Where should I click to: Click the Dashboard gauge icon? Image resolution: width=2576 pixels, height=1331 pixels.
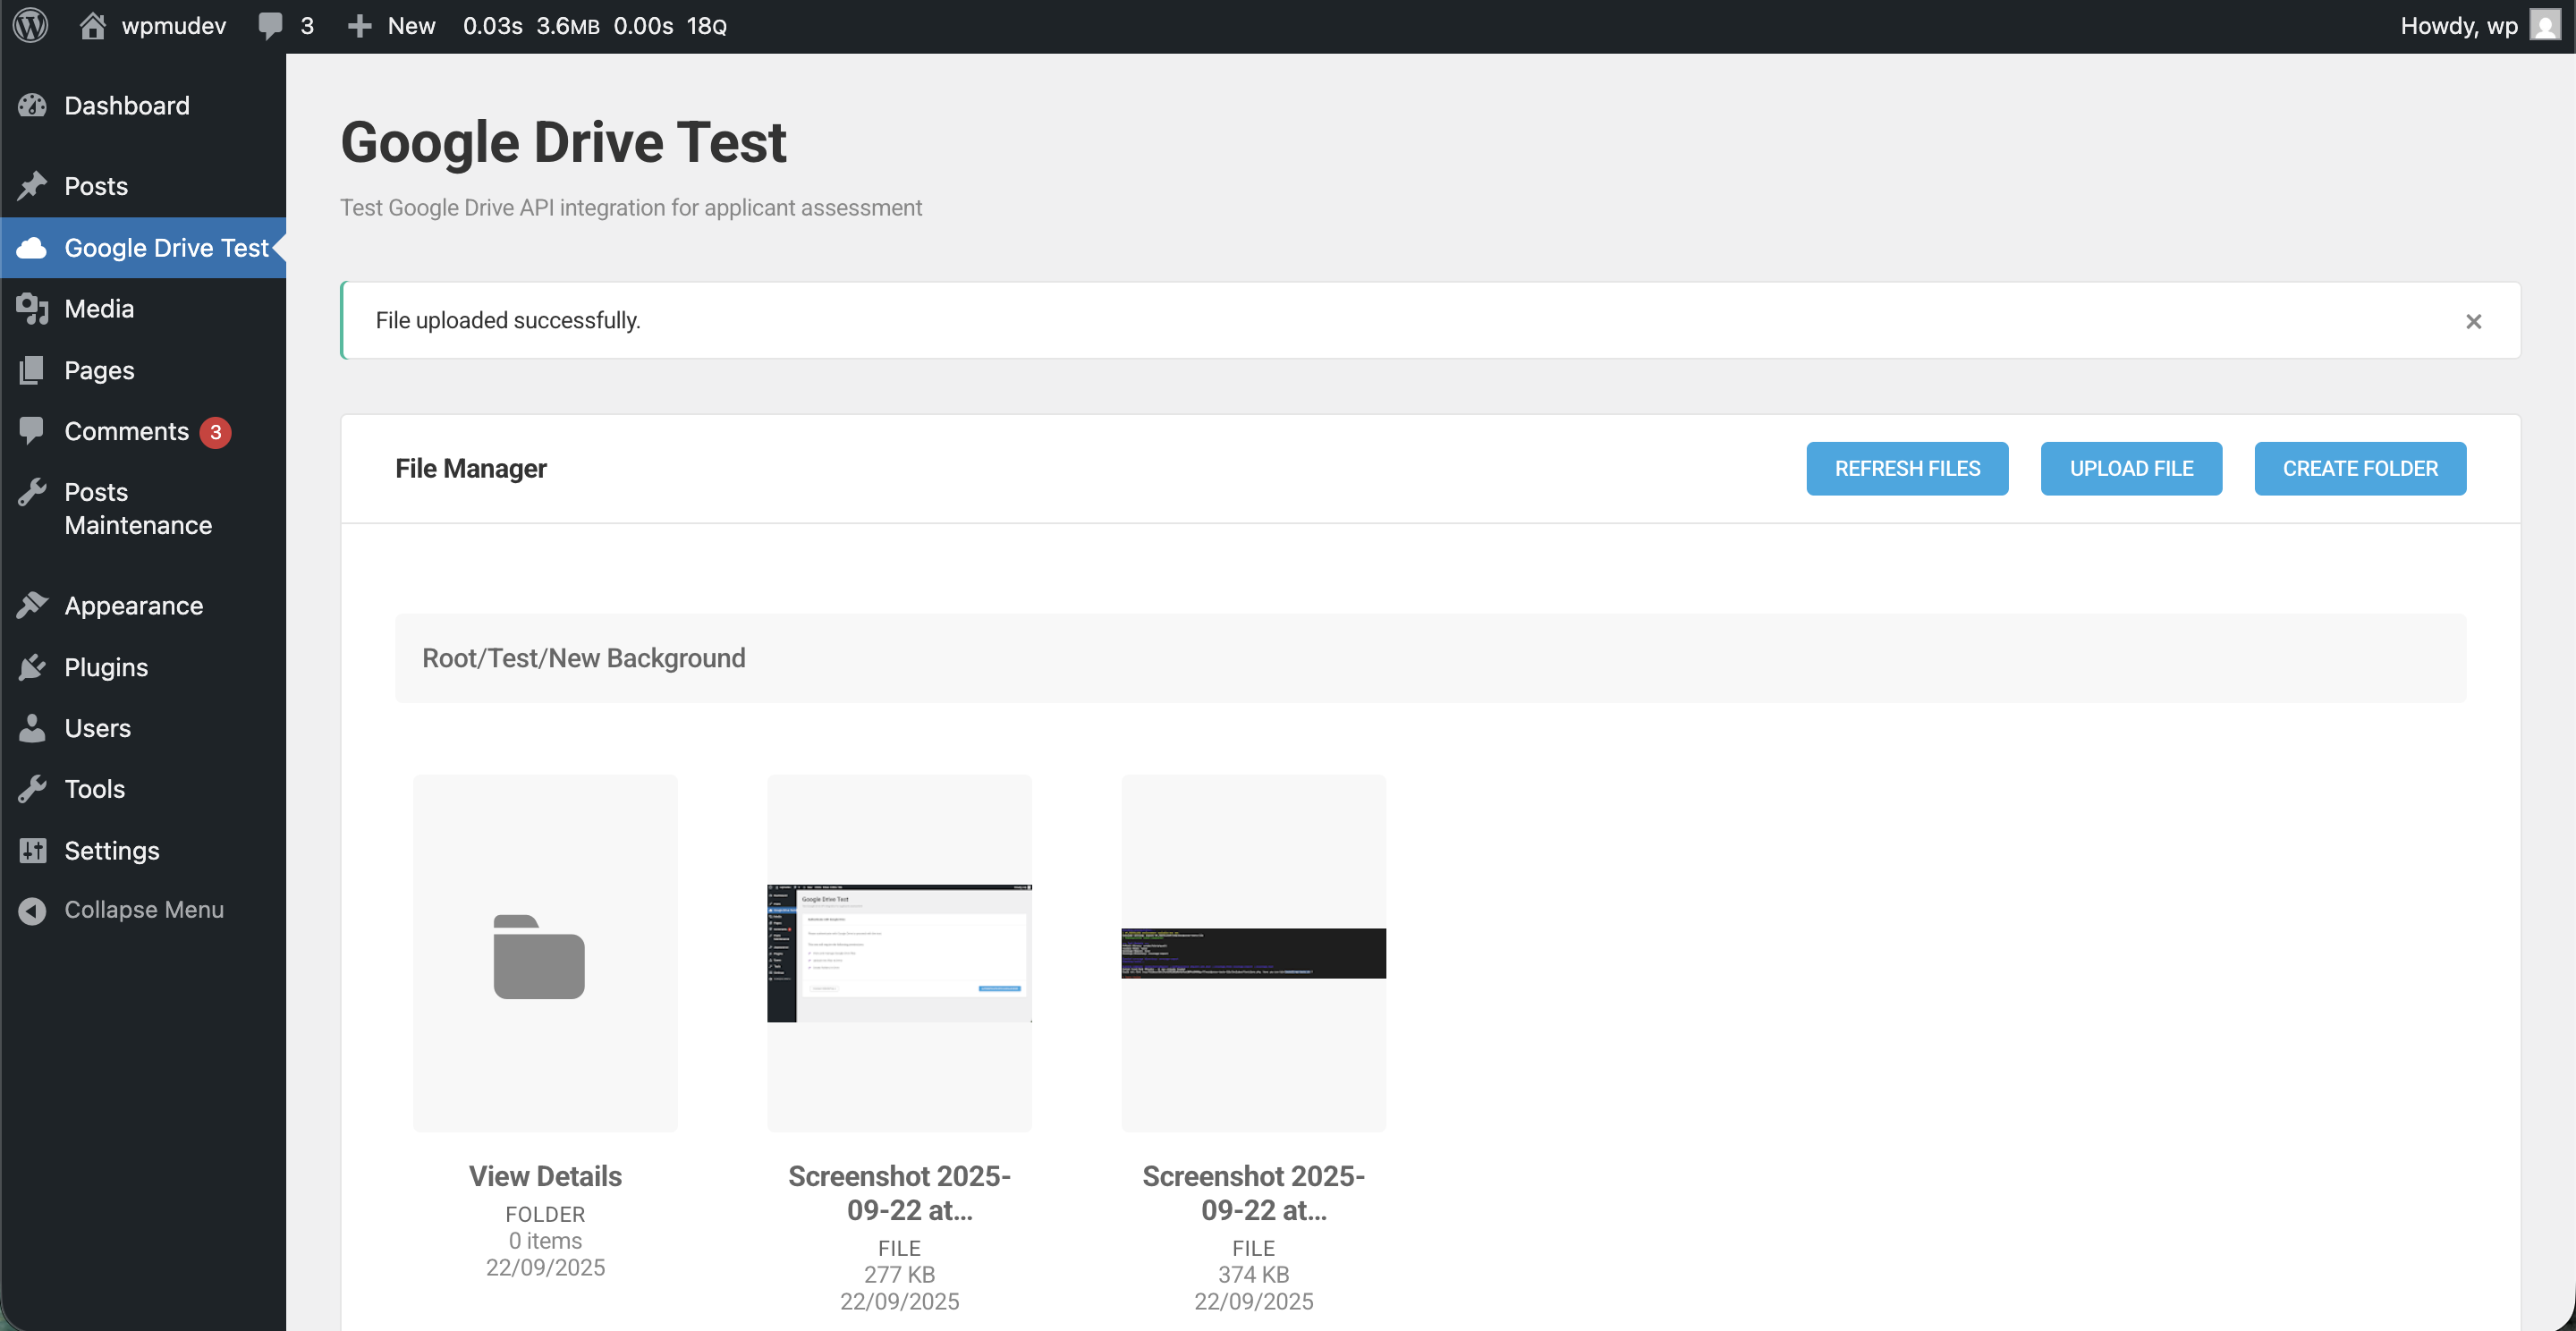(x=32, y=106)
